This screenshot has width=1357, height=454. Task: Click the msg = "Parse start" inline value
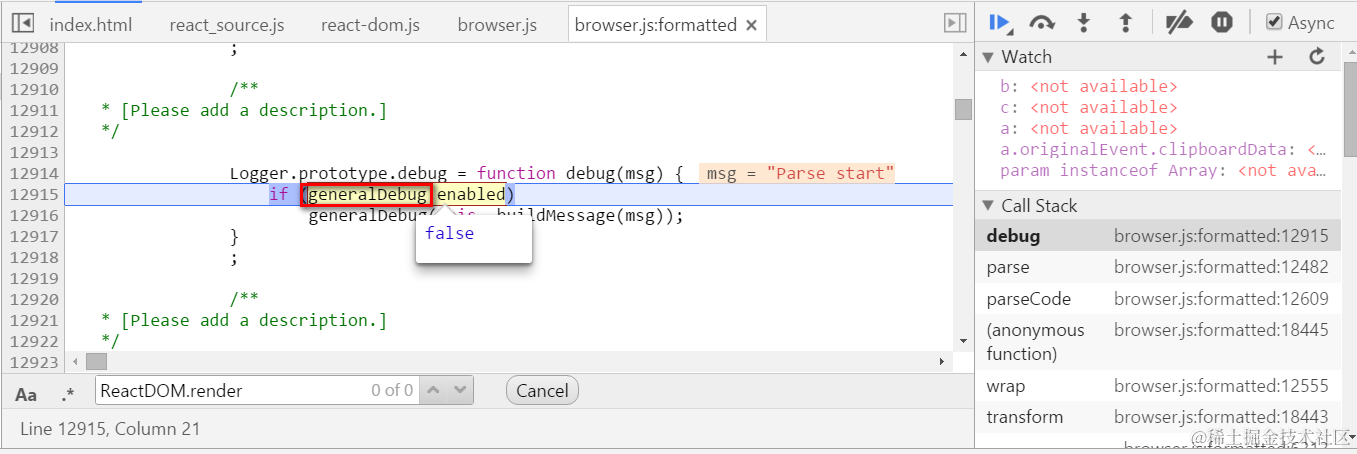click(x=797, y=174)
